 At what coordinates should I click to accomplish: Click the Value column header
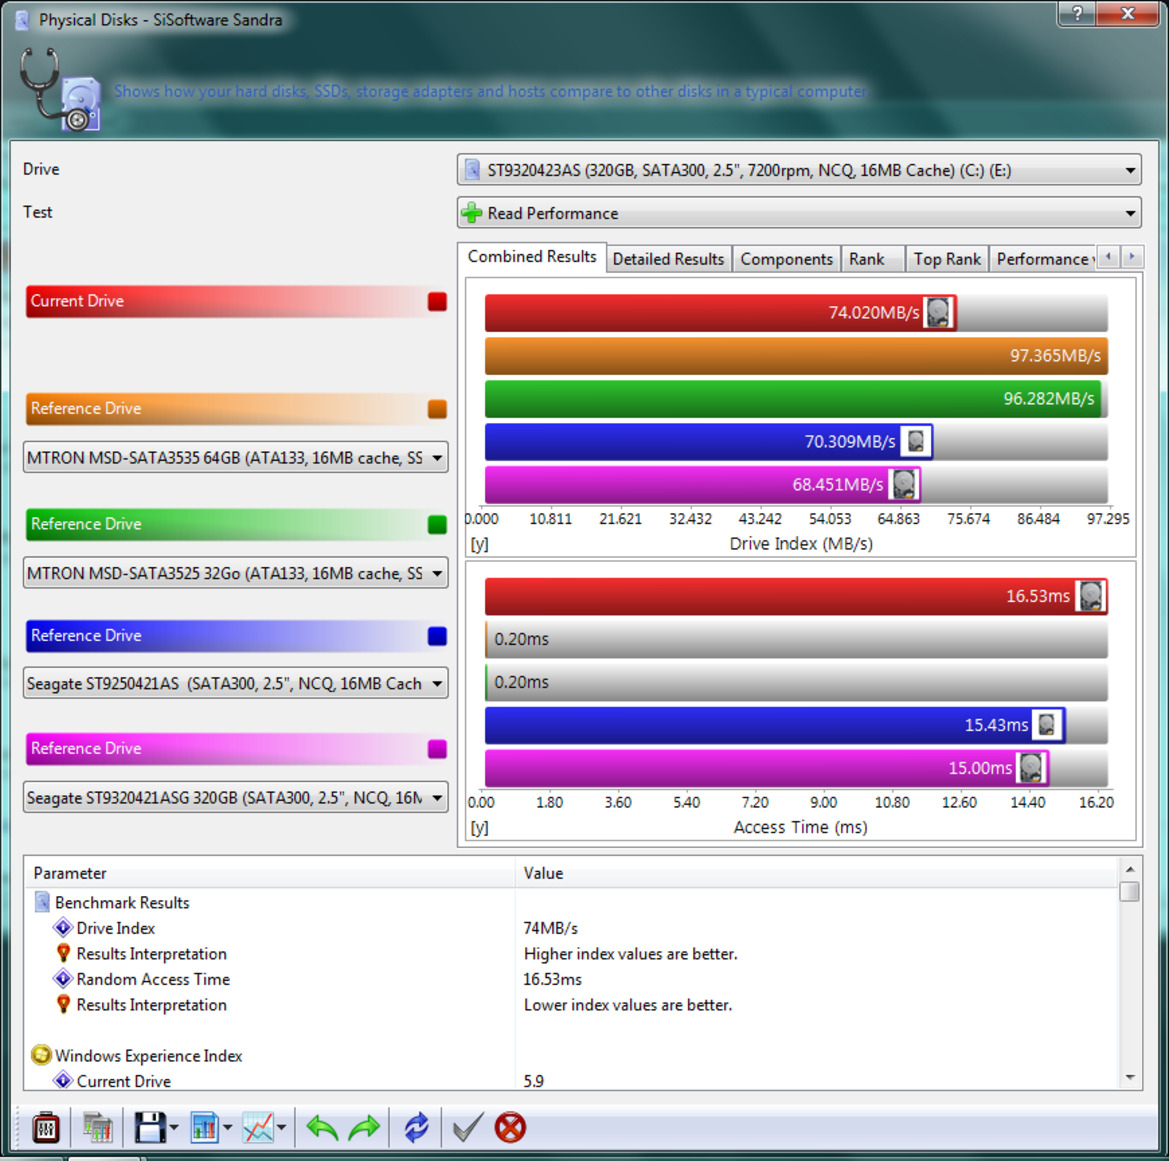tap(816, 873)
